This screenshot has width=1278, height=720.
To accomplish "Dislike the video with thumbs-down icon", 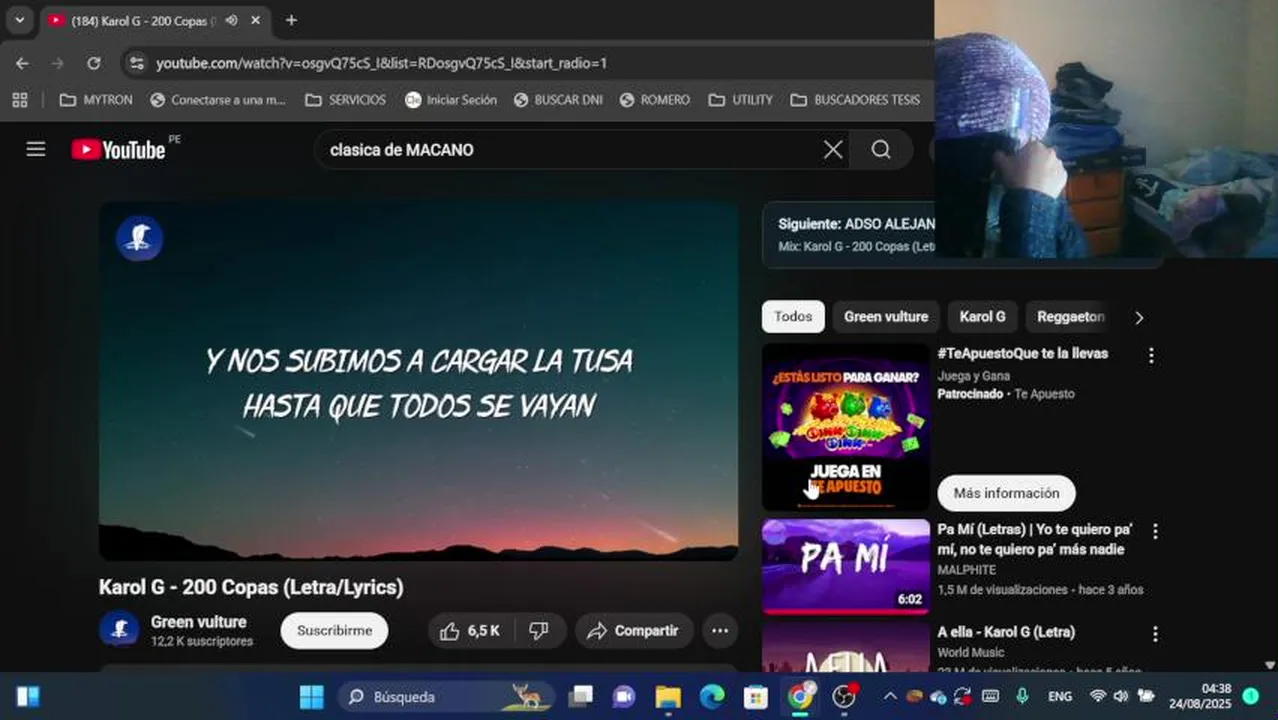I will (x=539, y=631).
